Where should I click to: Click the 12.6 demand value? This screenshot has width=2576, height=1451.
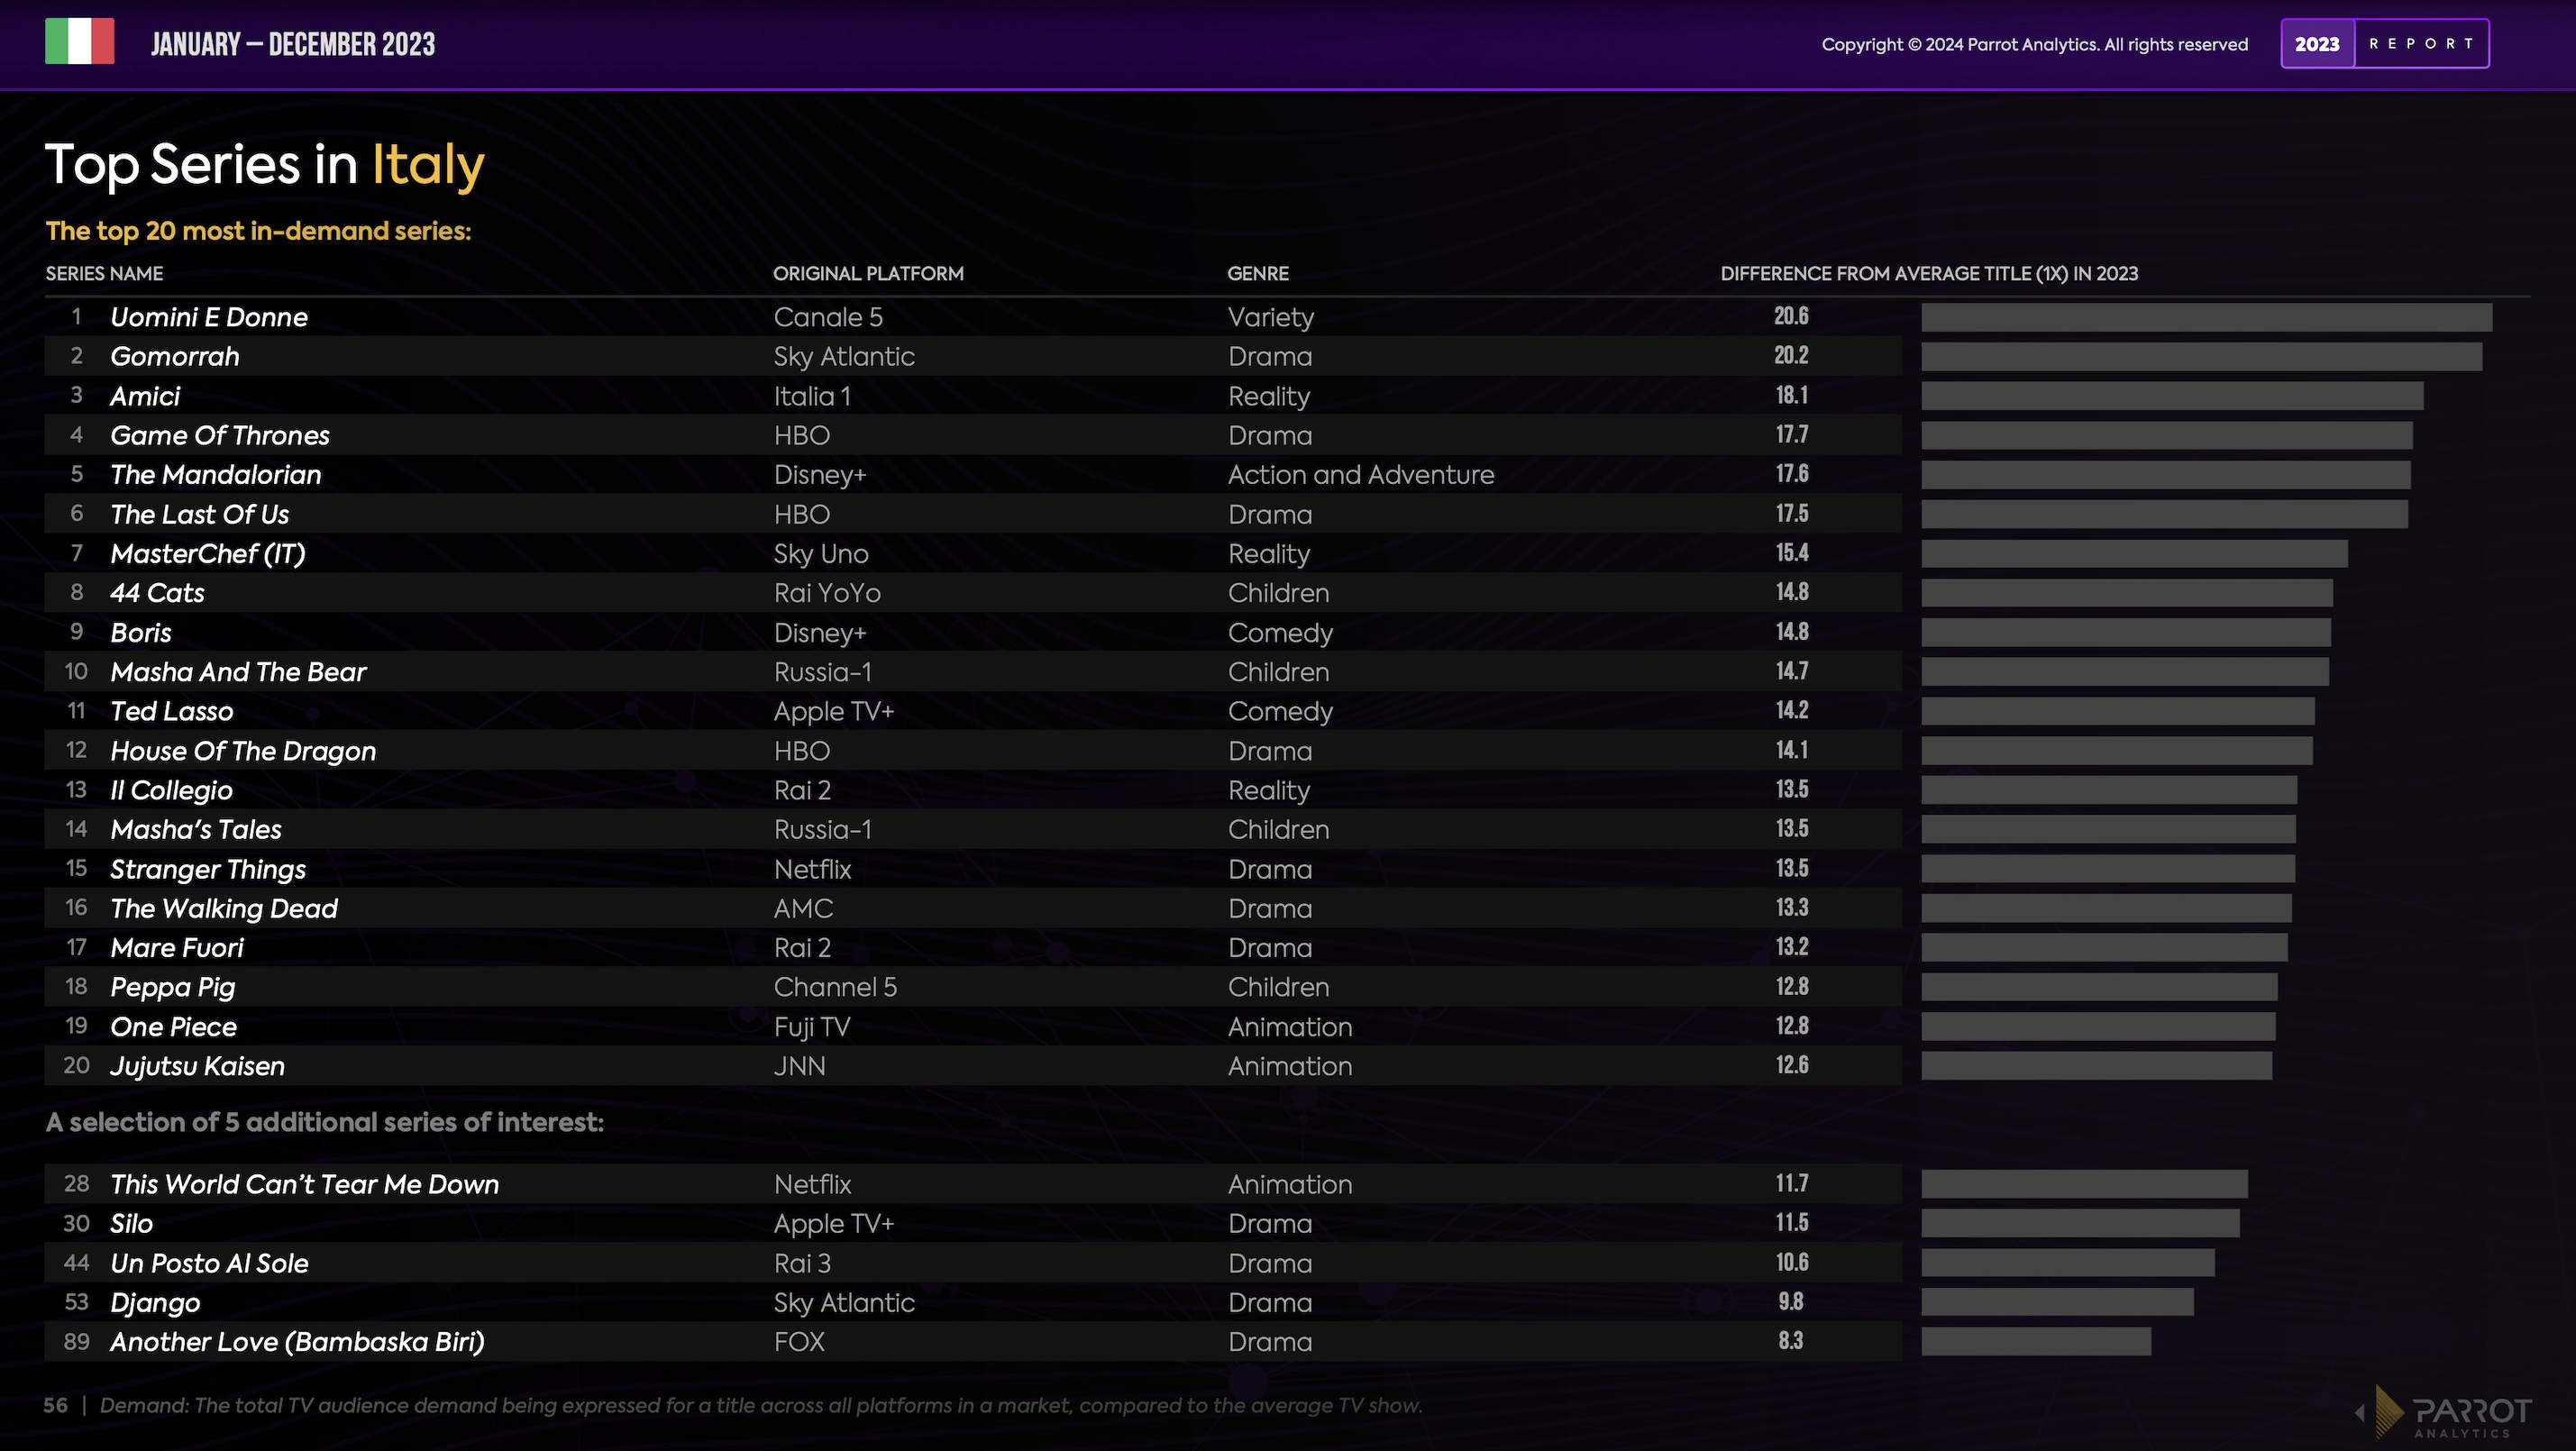coord(1791,1065)
